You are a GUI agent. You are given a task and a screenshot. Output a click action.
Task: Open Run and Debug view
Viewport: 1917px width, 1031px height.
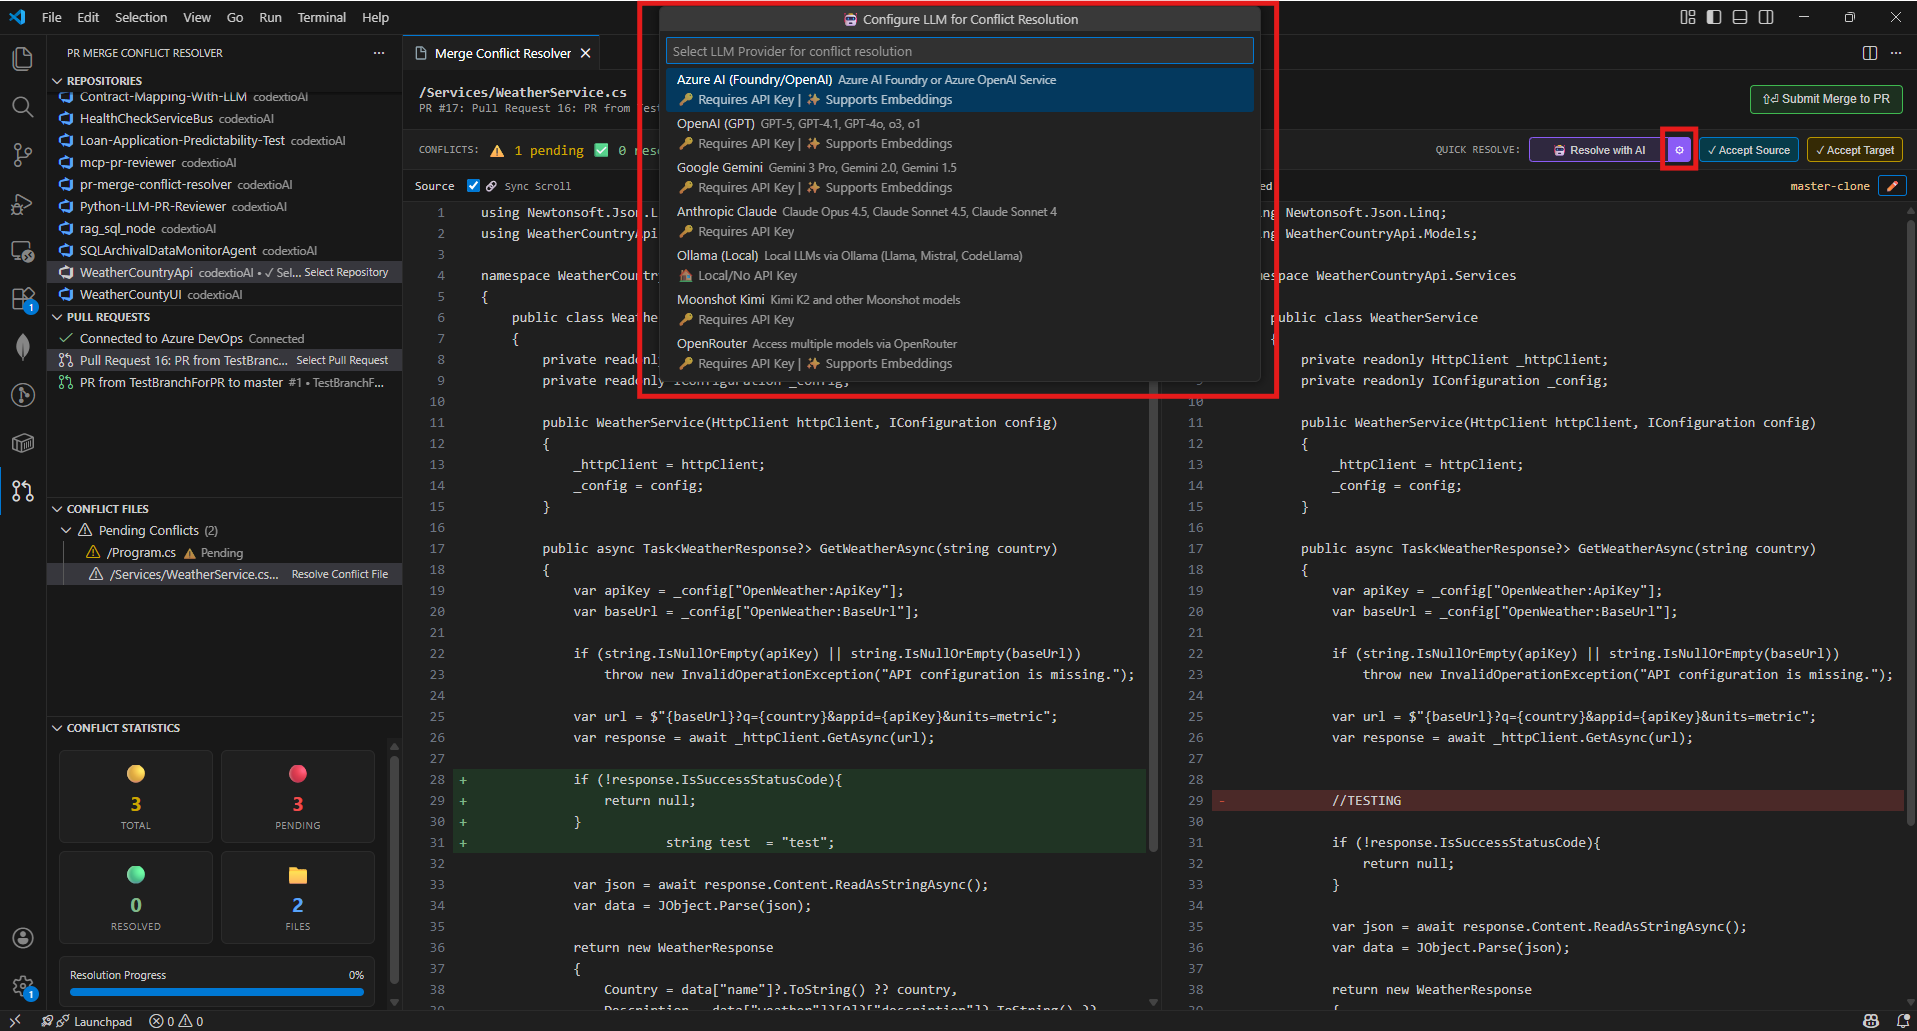pyautogui.click(x=22, y=203)
